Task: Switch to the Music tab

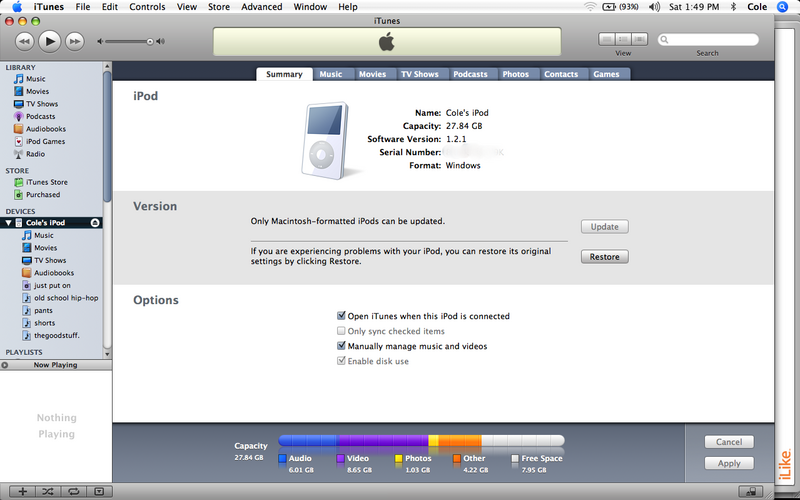Action: [331, 74]
